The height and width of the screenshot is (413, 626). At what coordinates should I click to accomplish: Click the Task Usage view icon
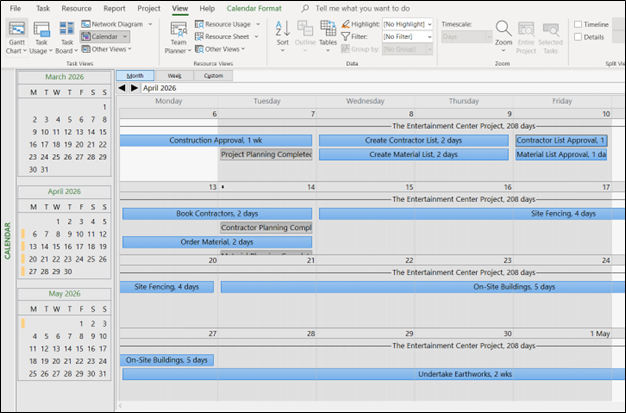(42, 36)
